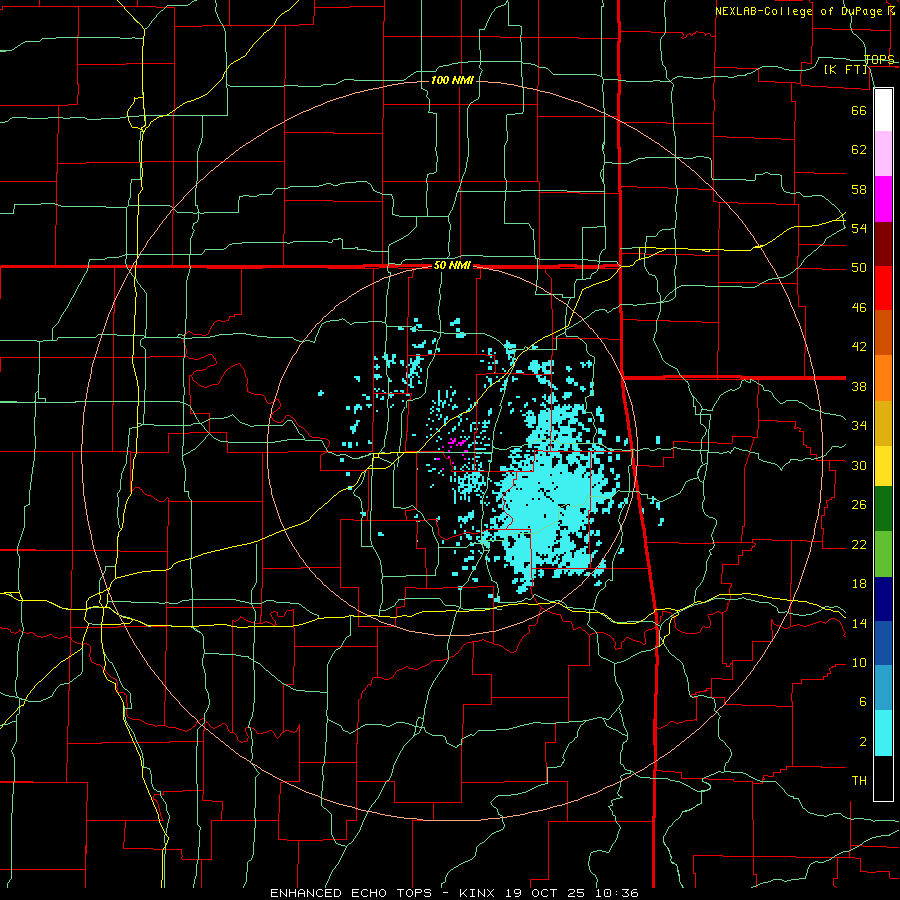Click the bright red legend swatch
900x900 pixels.
883,288
